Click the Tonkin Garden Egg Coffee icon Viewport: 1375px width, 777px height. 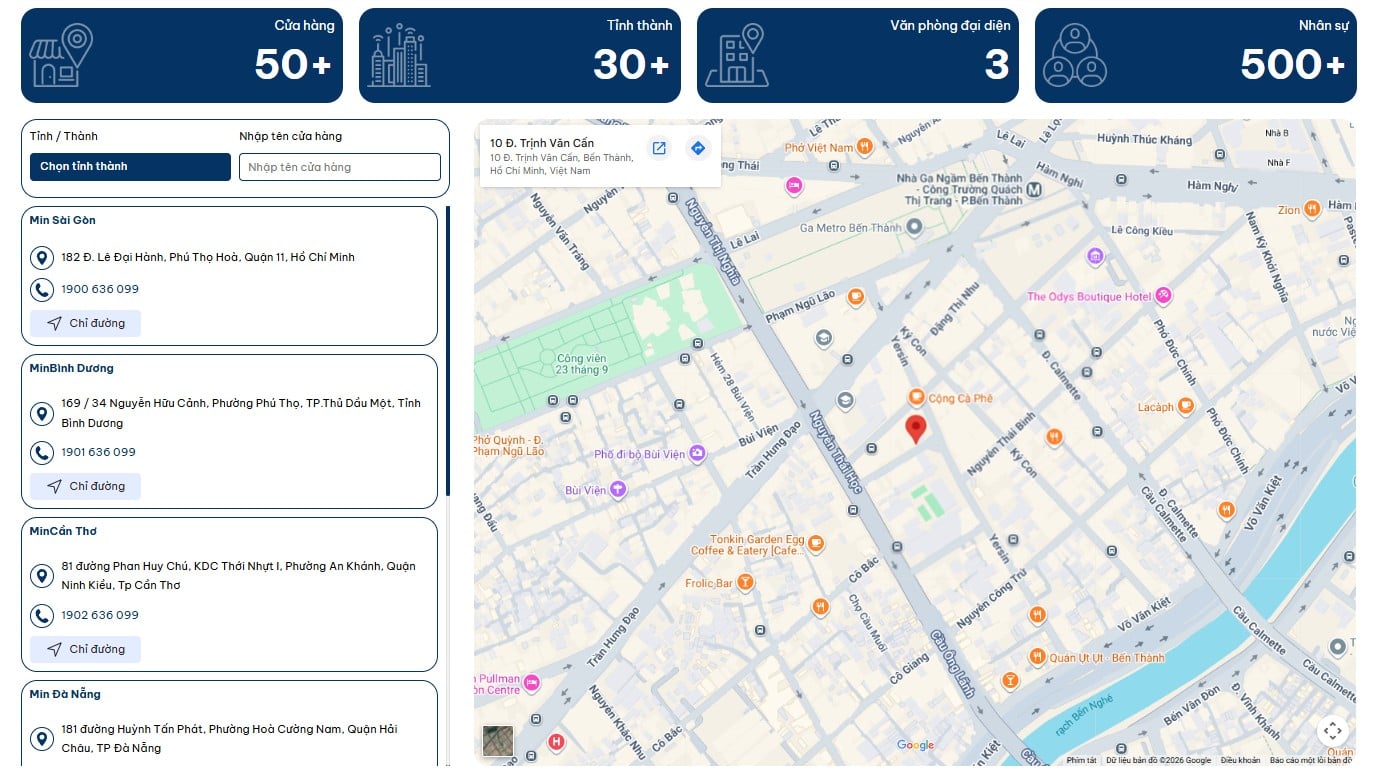coord(816,544)
